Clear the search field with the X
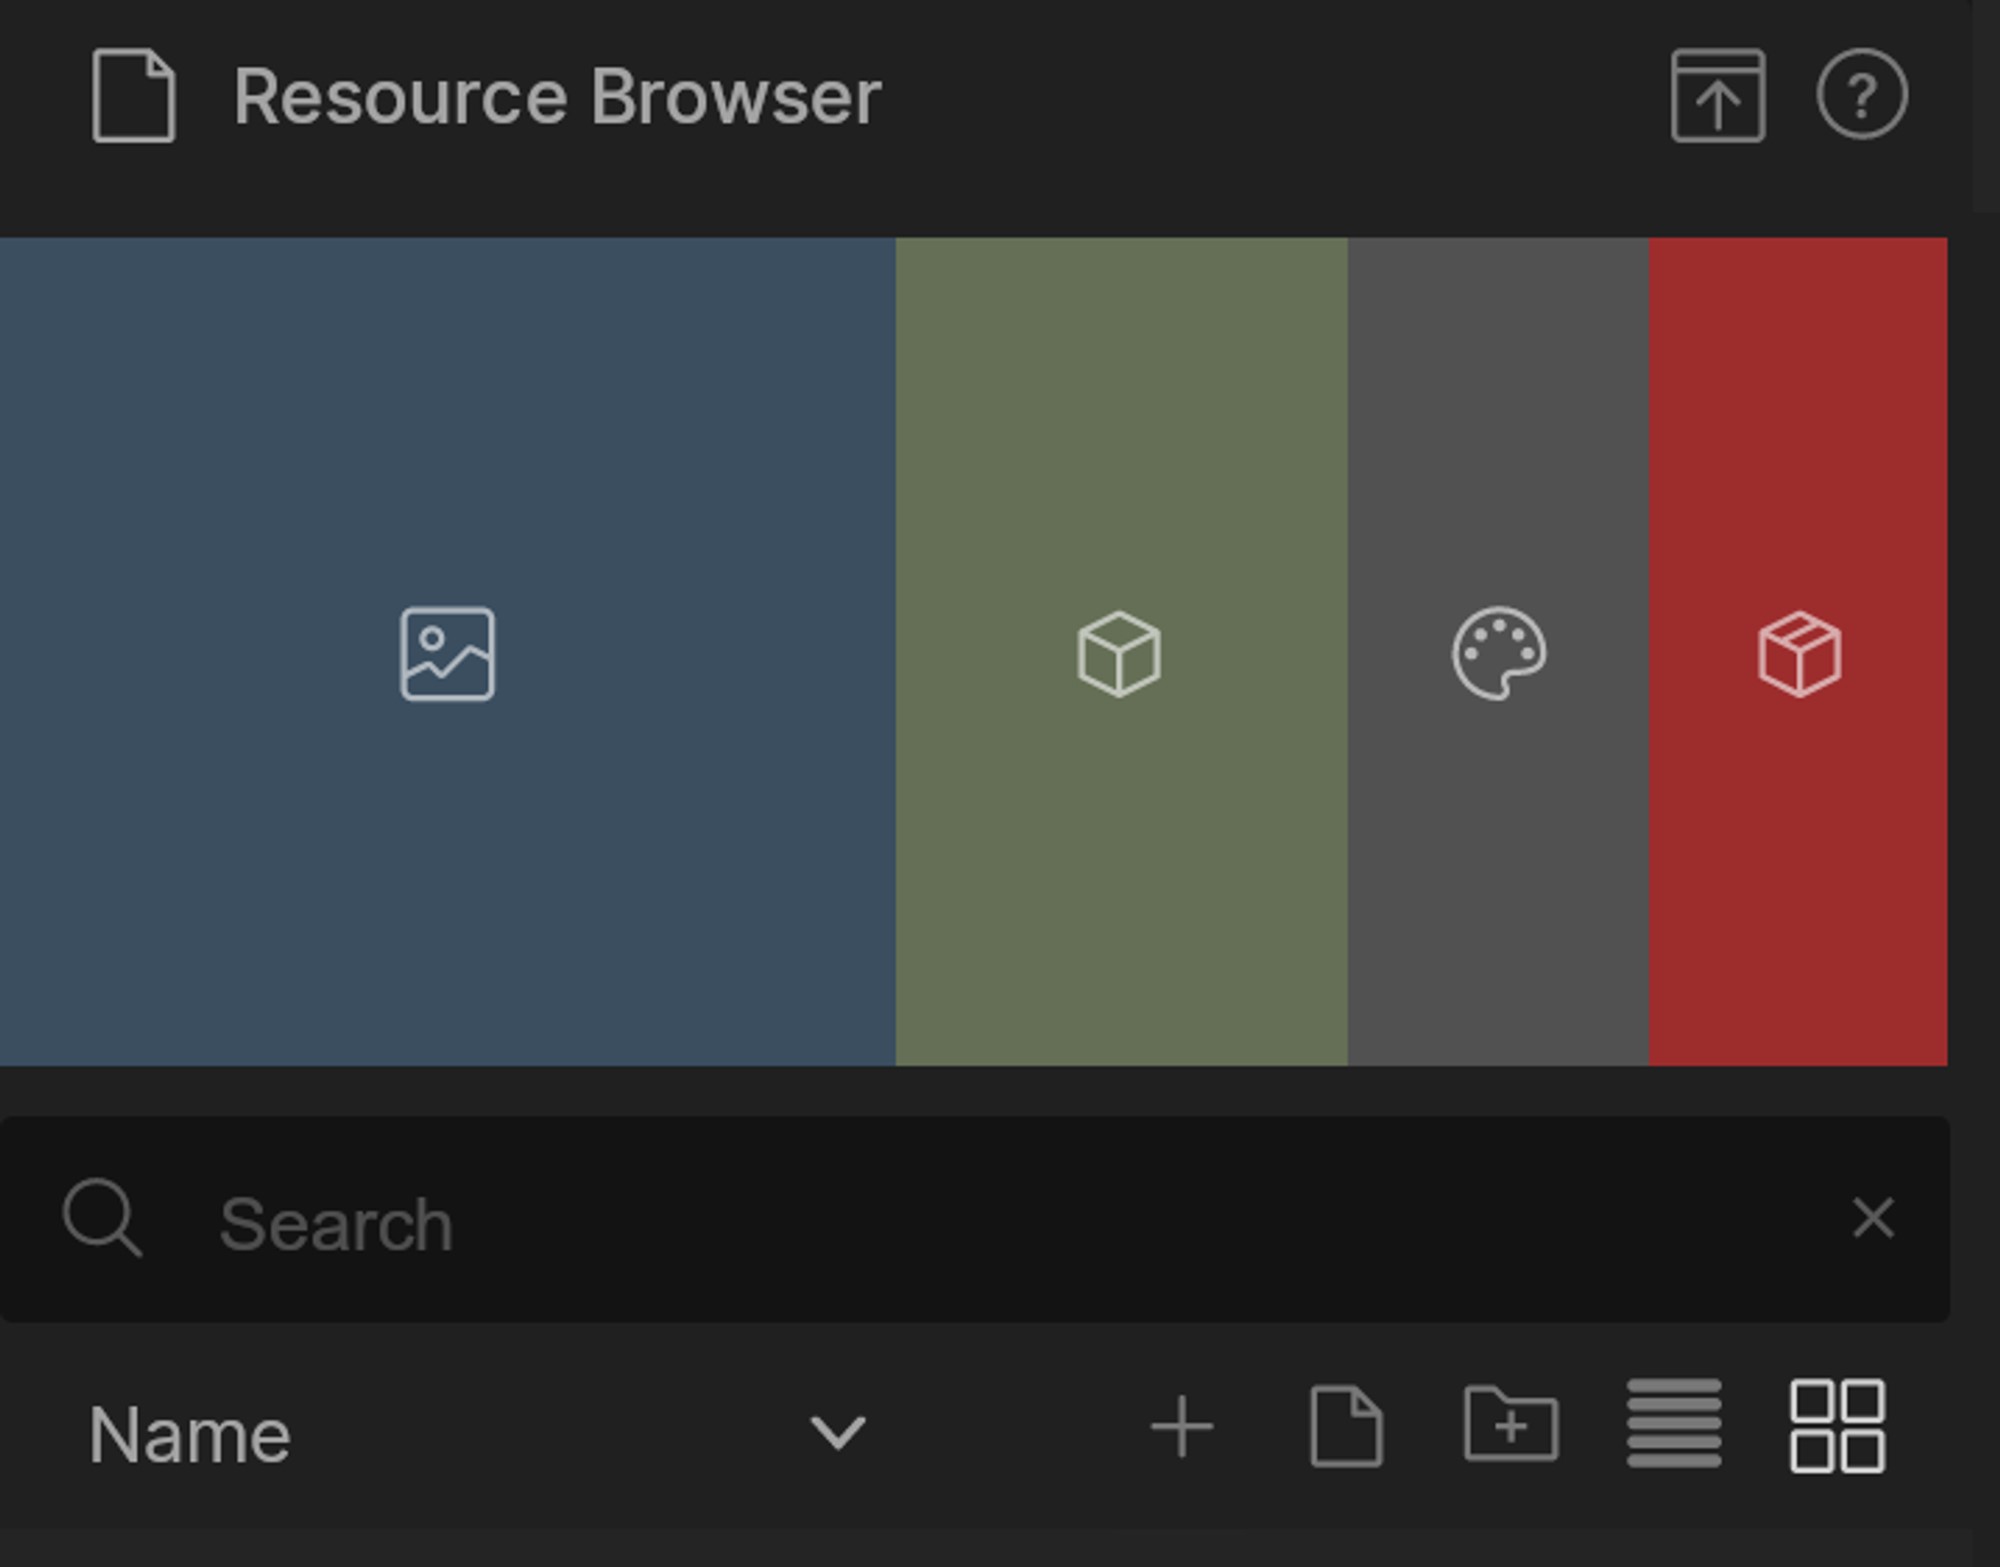This screenshot has height=1567, width=2000. point(1870,1219)
